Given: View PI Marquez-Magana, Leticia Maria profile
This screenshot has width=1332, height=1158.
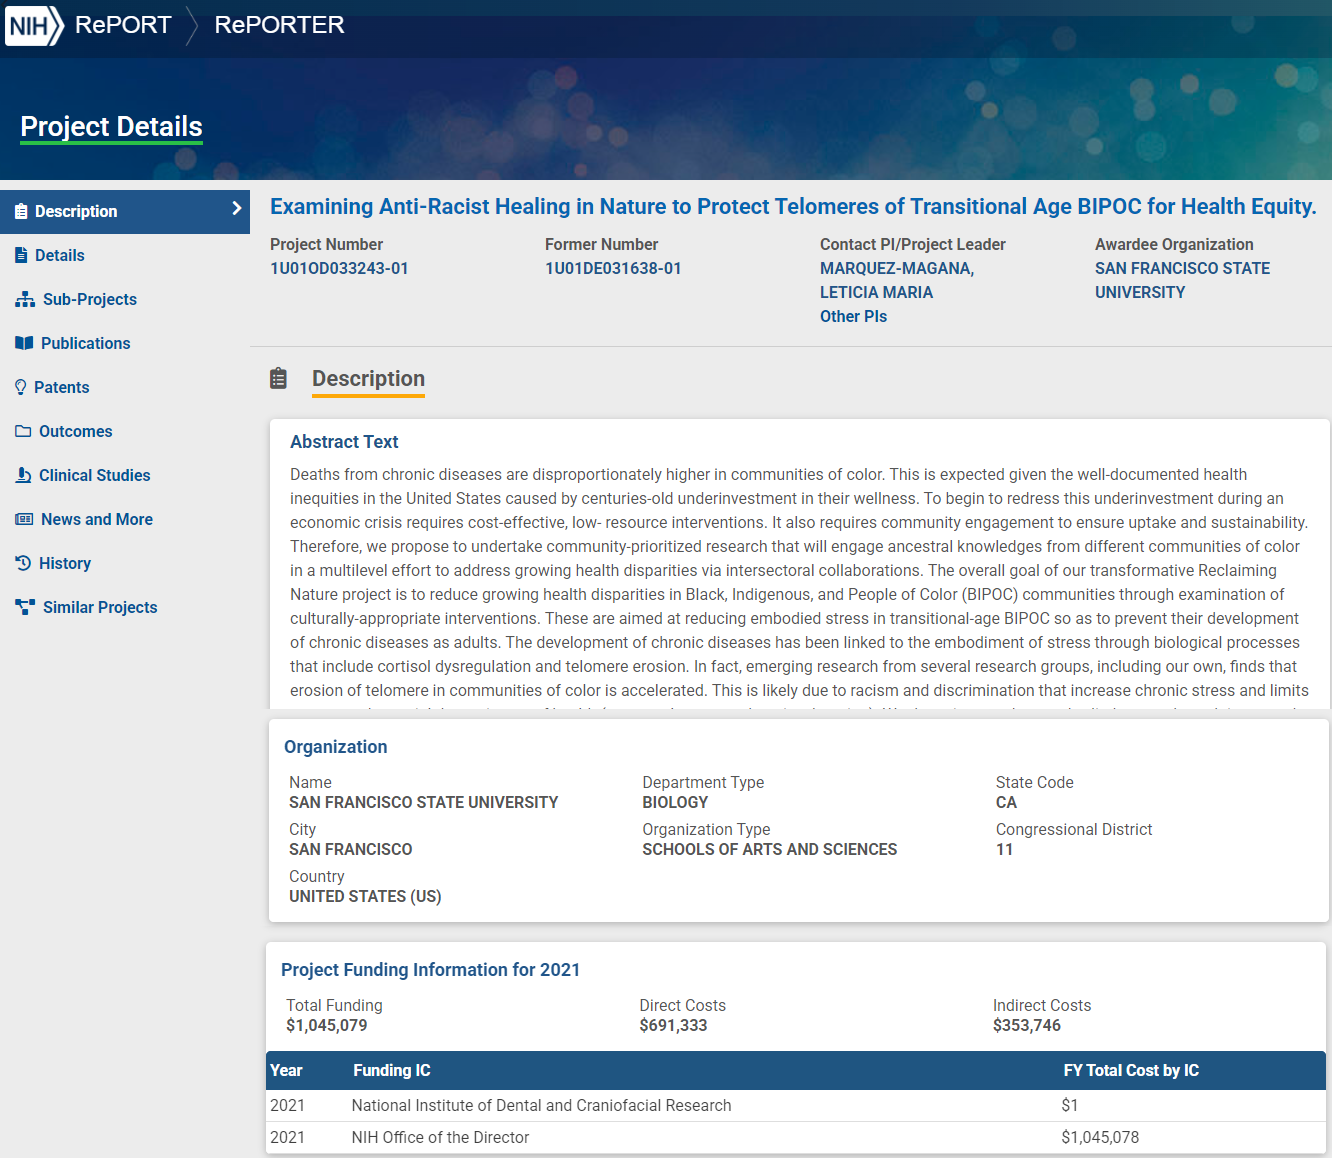Looking at the screenshot, I should 896,280.
